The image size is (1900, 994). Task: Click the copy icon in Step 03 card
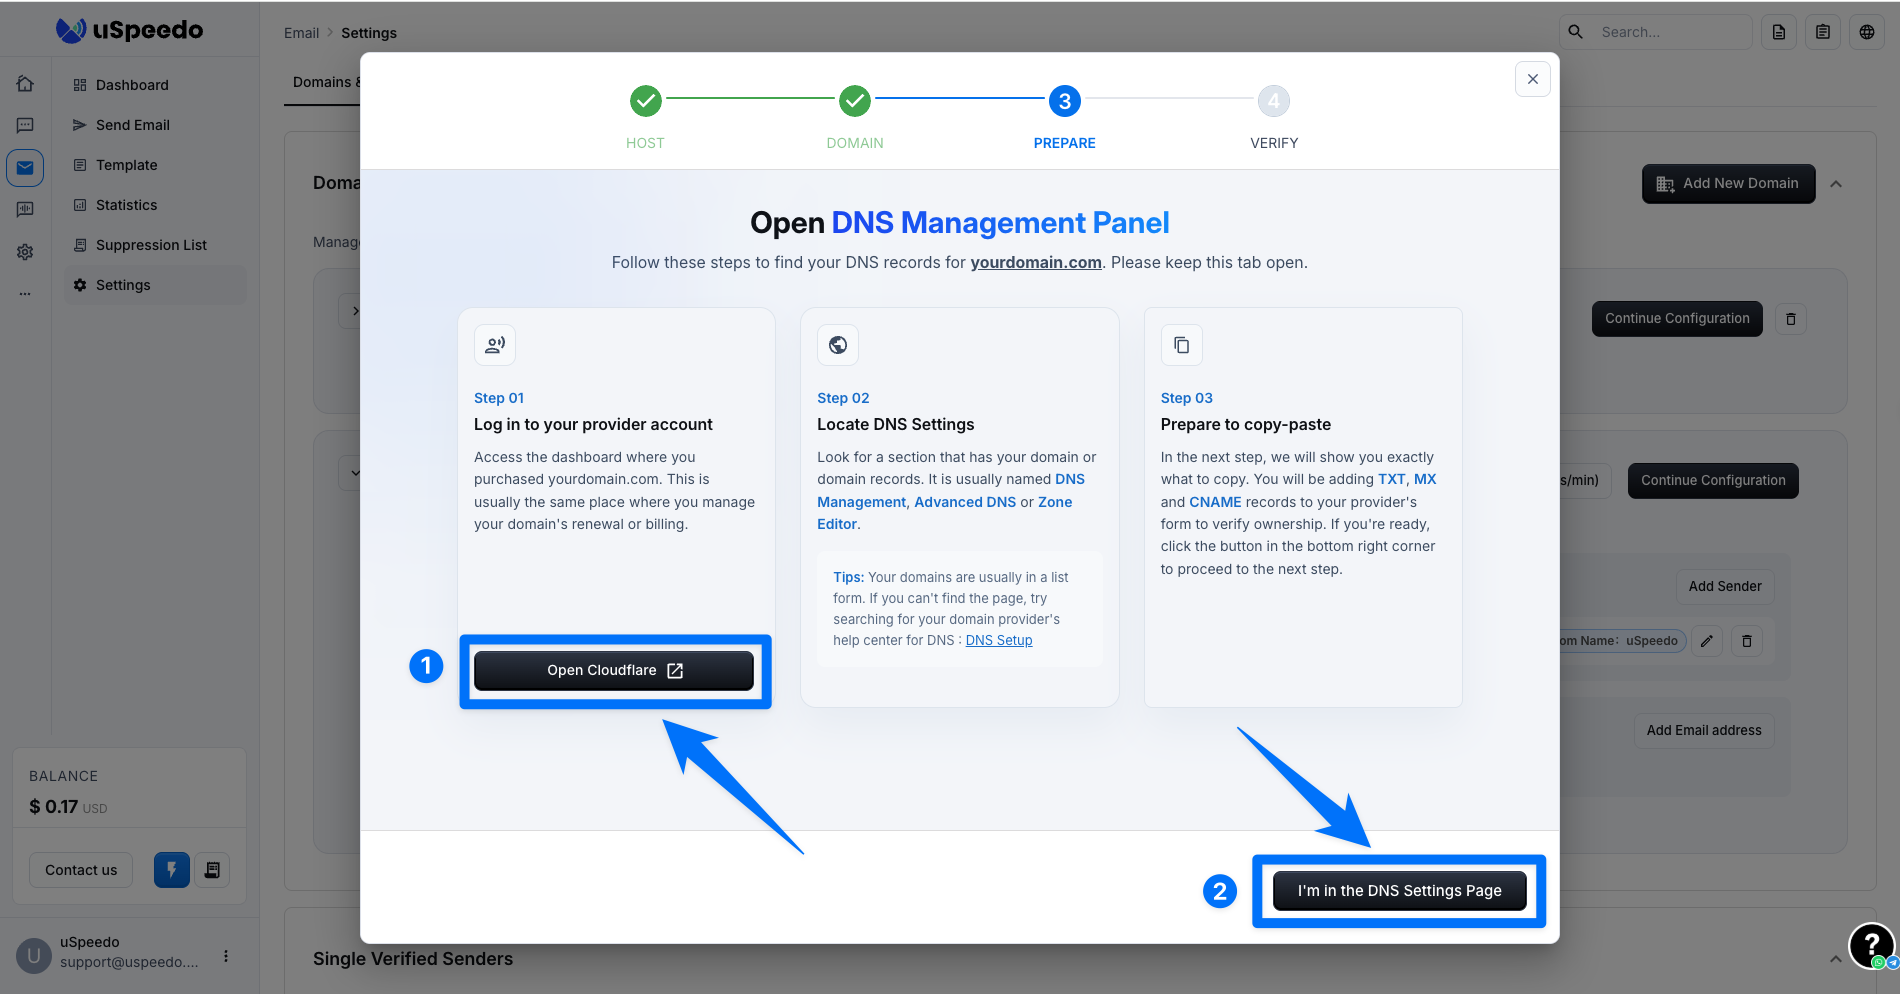click(1181, 345)
